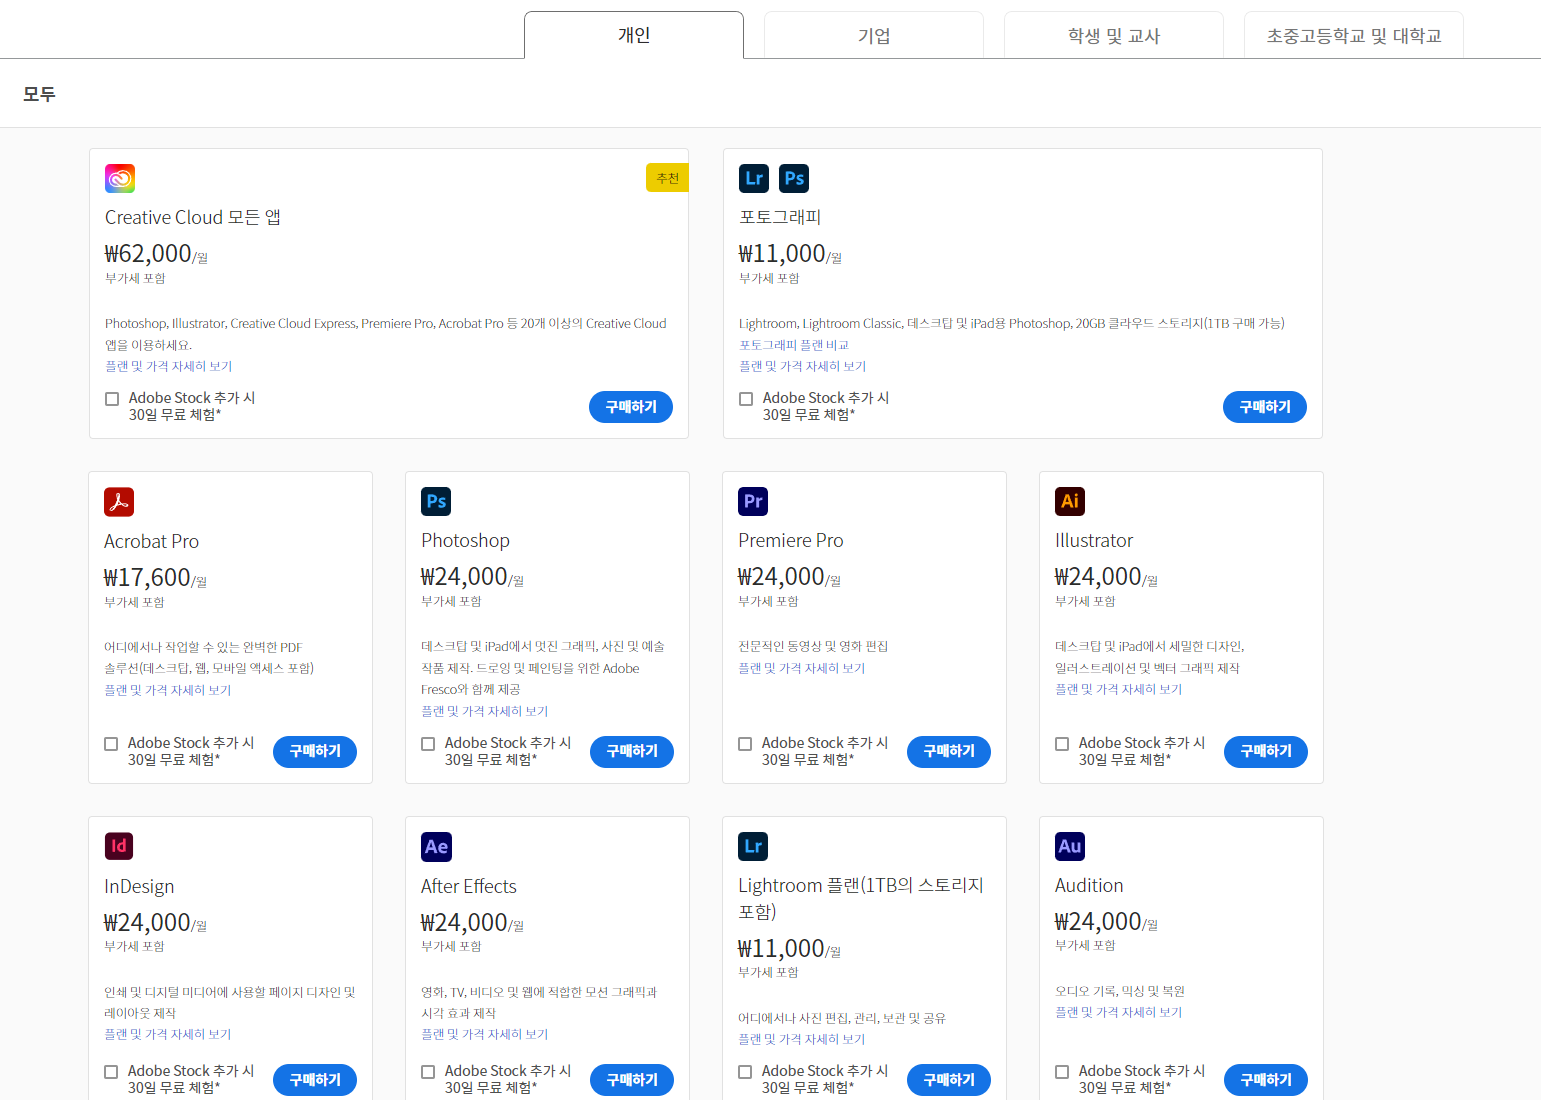
Task: View plan details link for Illustrator
Action: 1118,690
